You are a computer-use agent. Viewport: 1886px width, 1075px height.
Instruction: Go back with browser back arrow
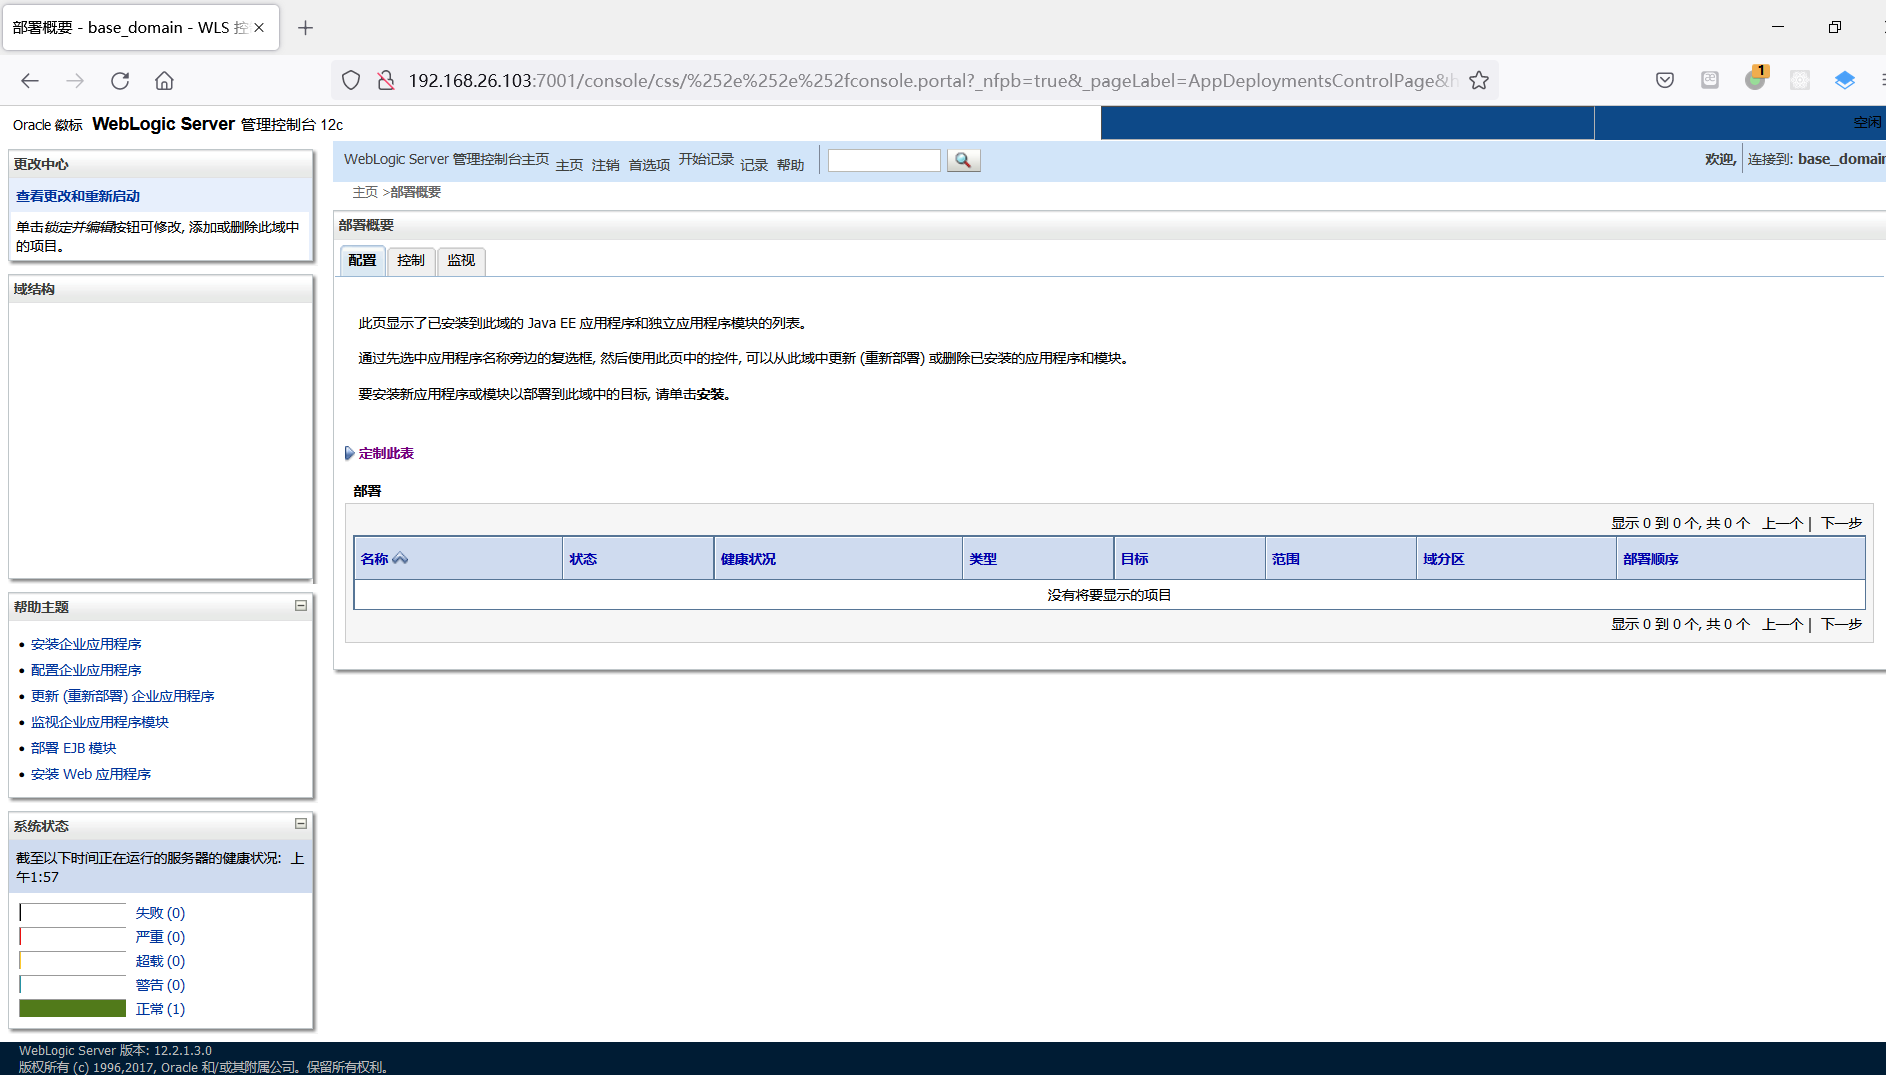click(30, 81)
